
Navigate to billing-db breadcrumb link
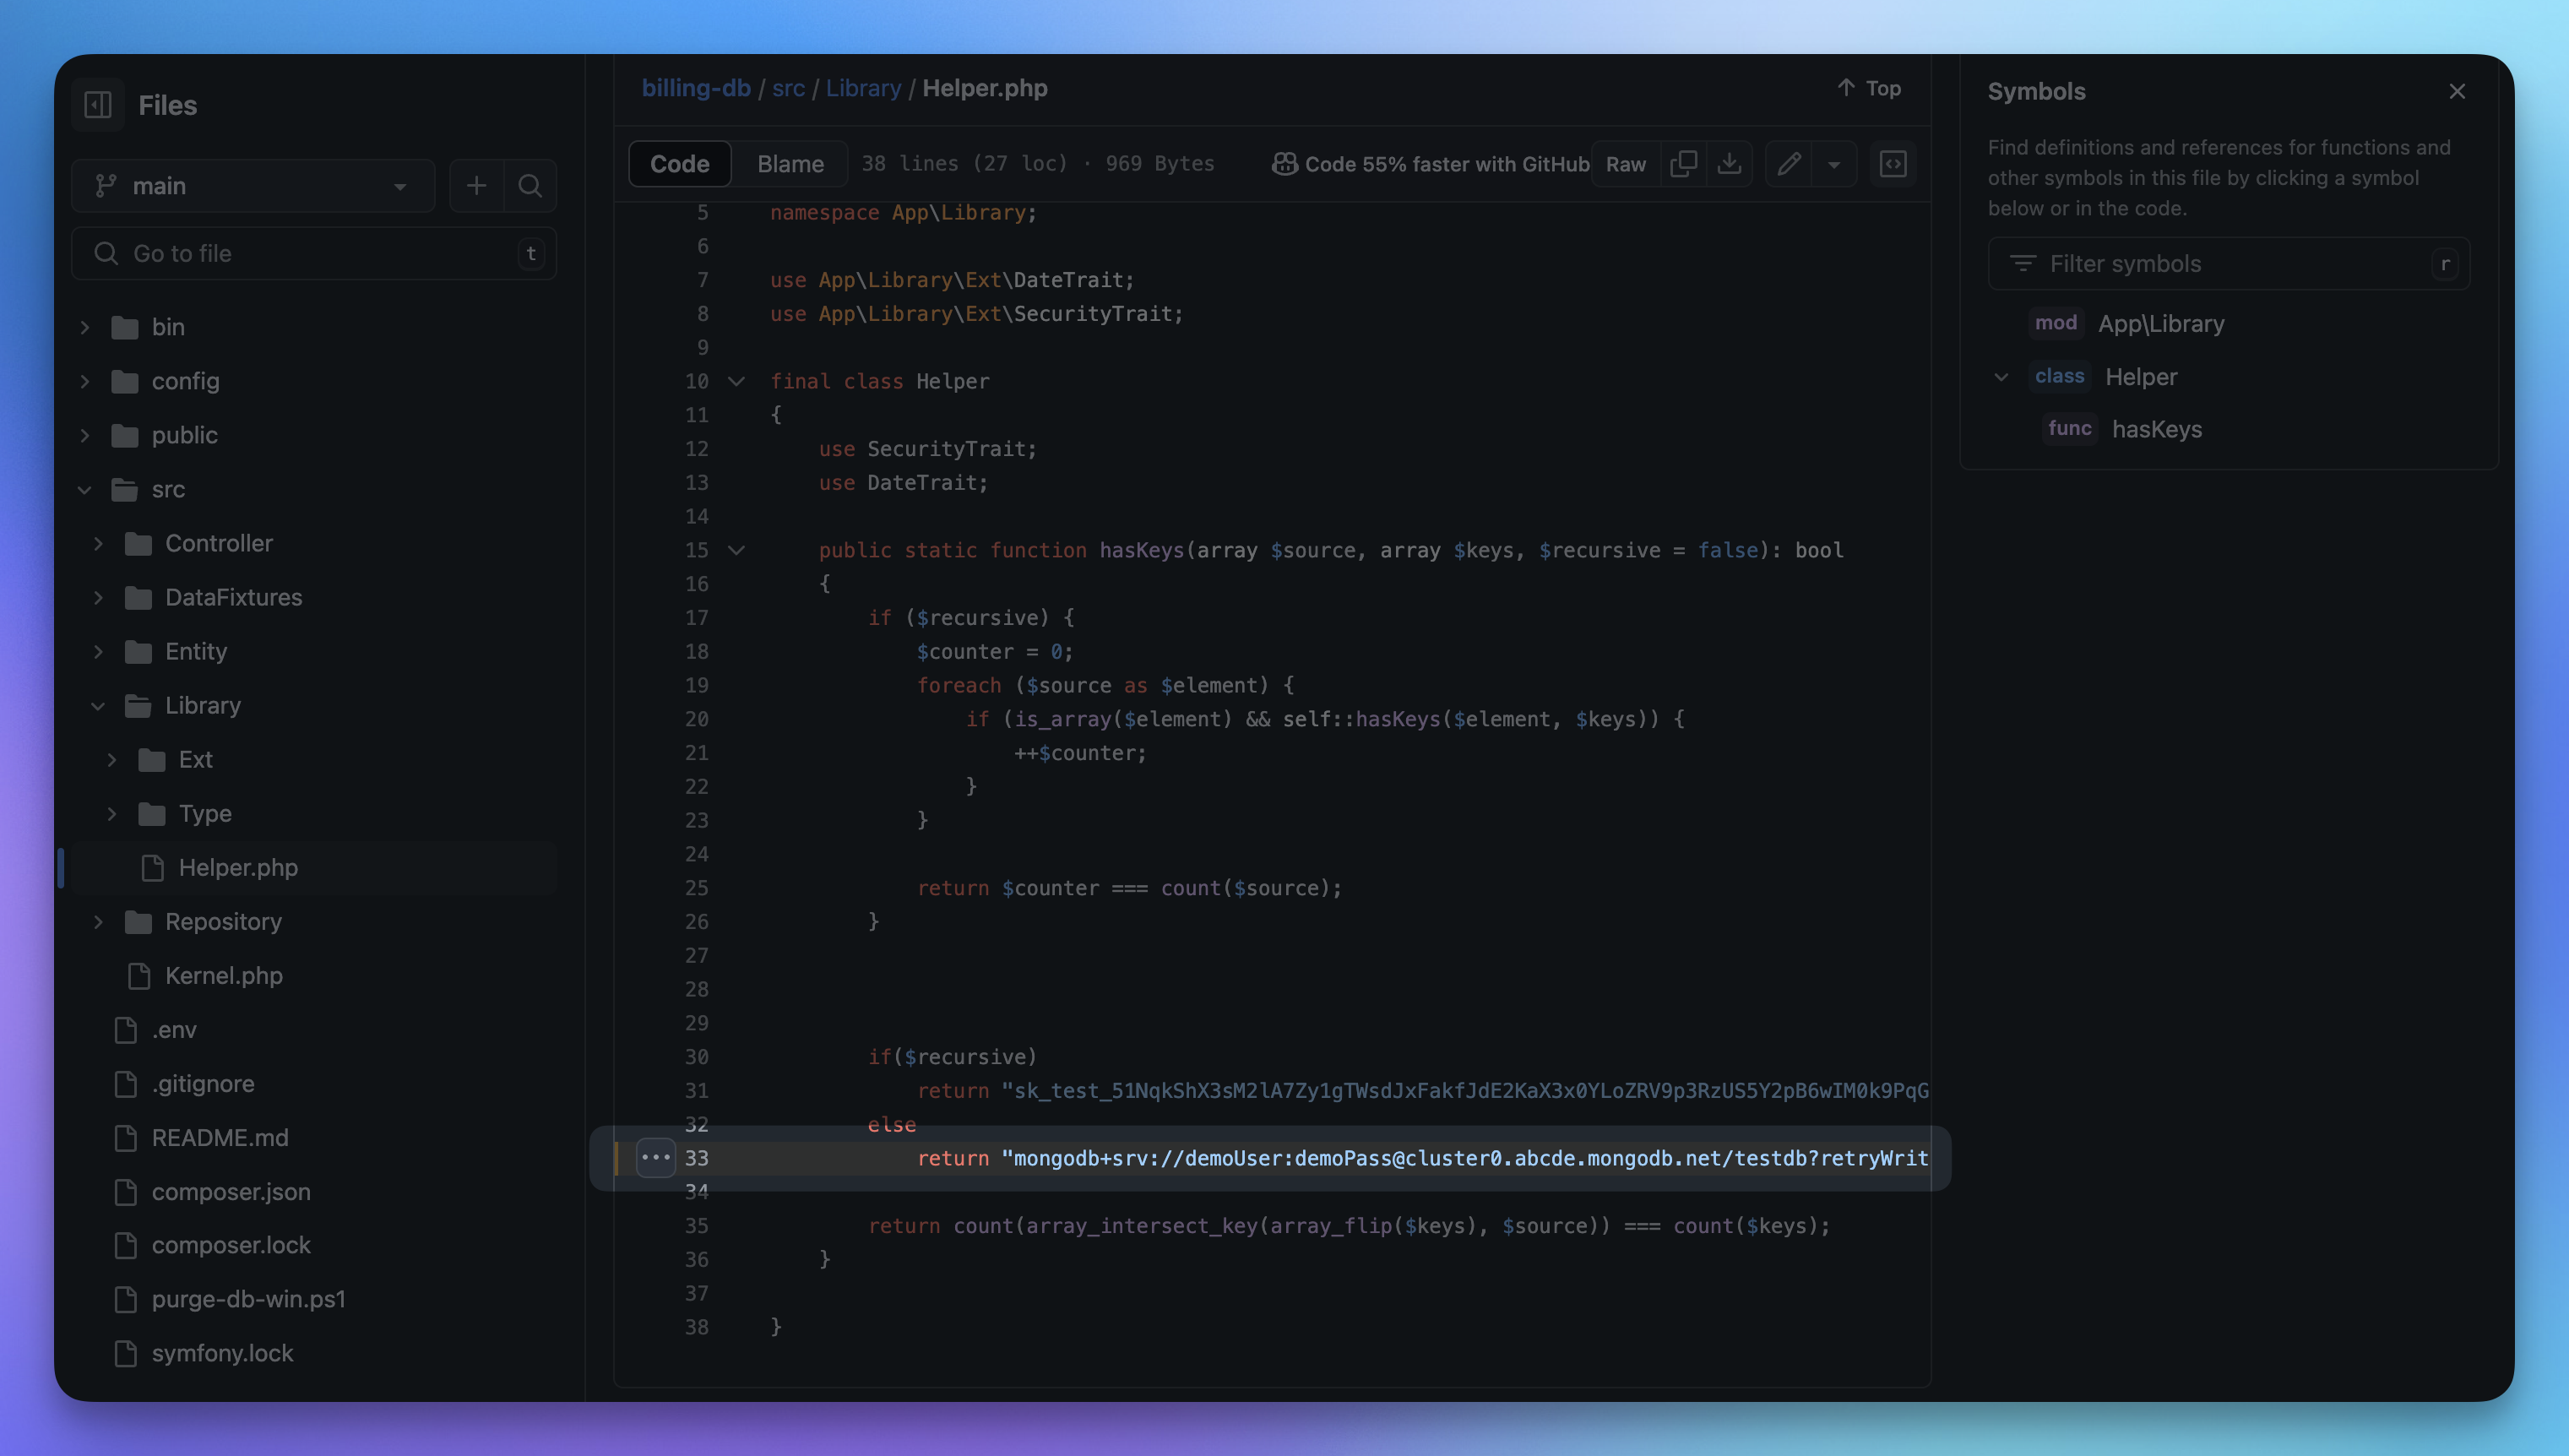click(695, 88)
